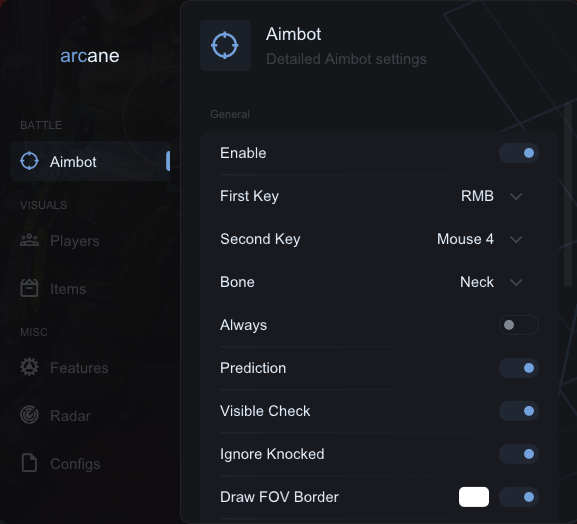Click the Features gear icon

click(29, 367)
